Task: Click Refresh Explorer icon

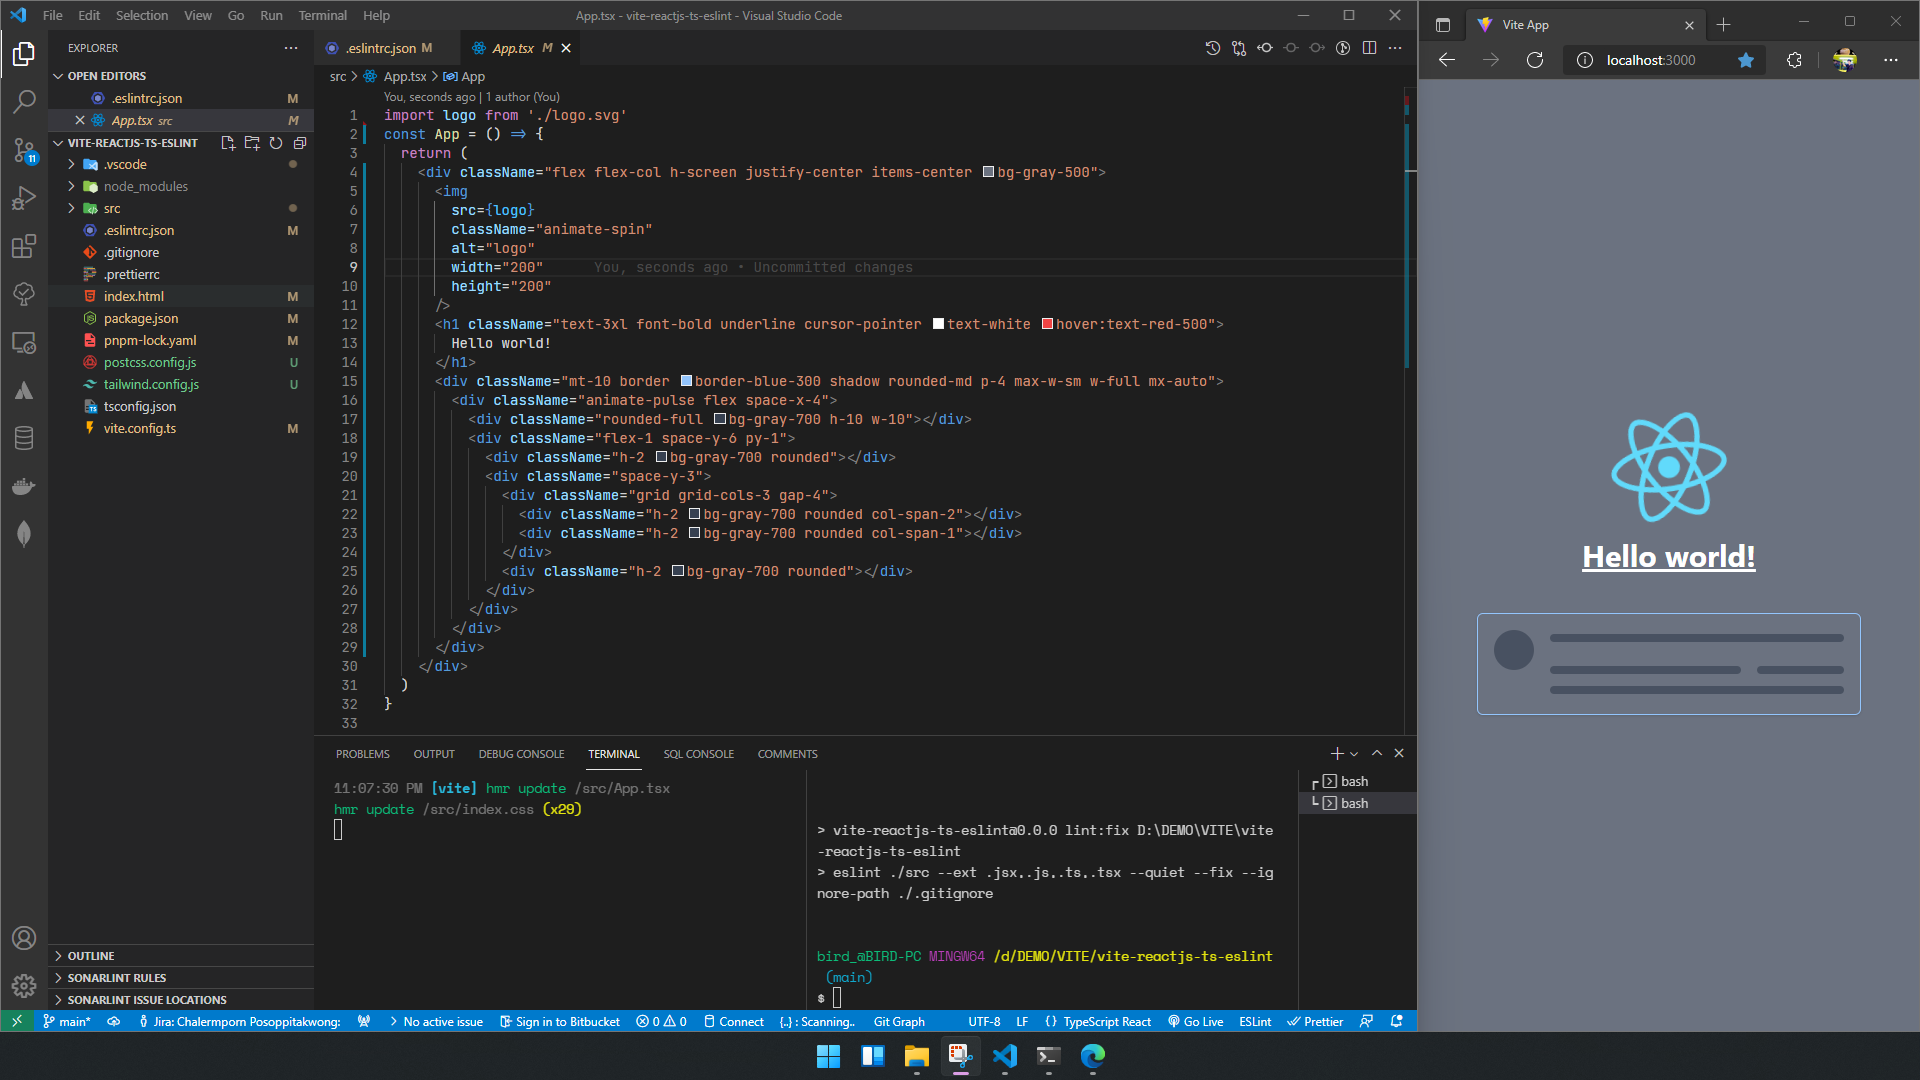Action: tap(276, 143)
